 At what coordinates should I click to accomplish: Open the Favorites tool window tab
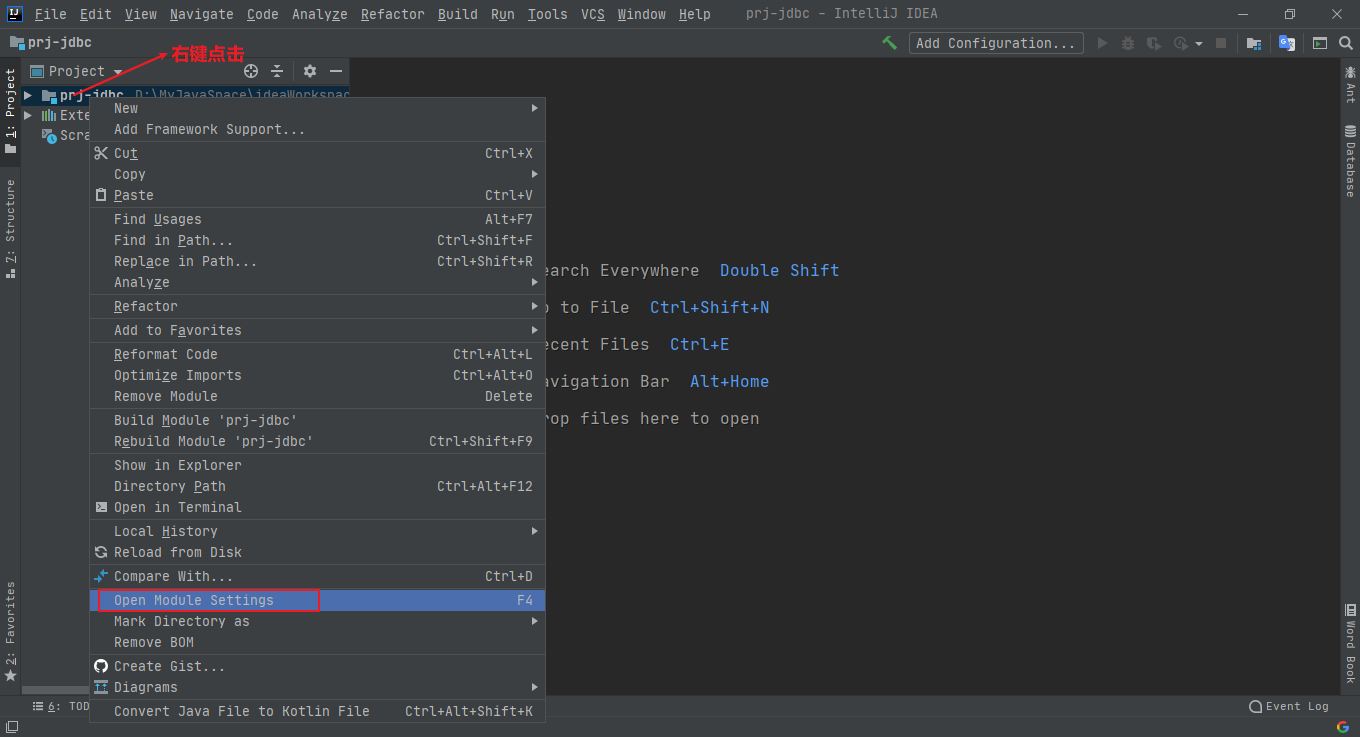(x=10, y=632)
